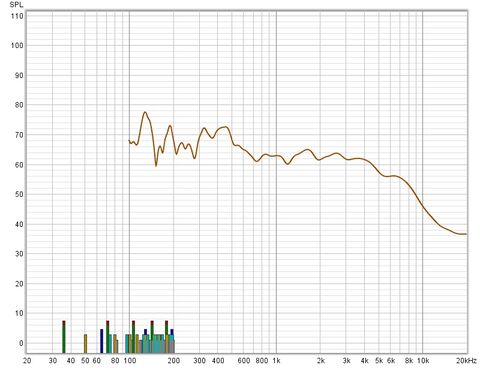480x368 pixels.
Task: Click the 20kHz frequency axis label
Action: (x=467, y=360)
